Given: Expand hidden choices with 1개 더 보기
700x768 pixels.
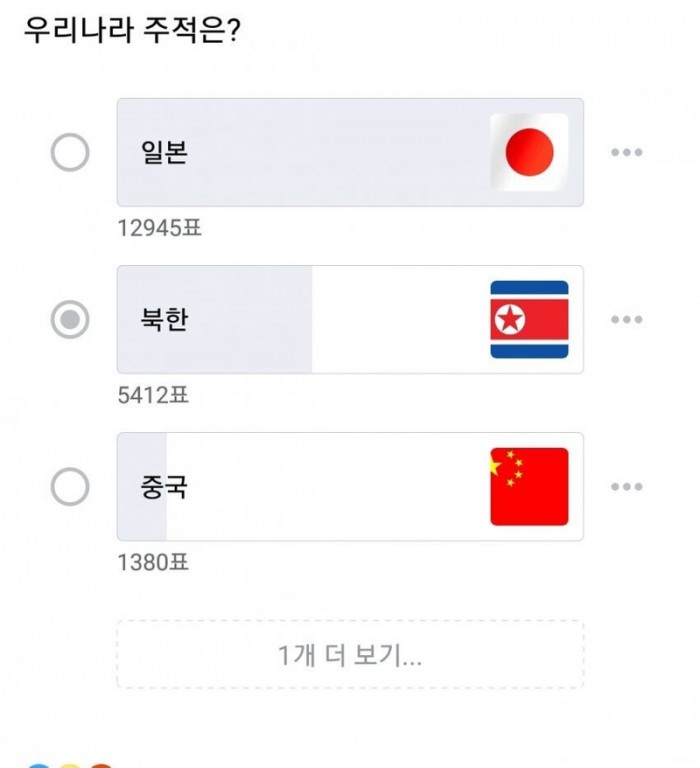Looking at the screenshot, I should 350,655.
